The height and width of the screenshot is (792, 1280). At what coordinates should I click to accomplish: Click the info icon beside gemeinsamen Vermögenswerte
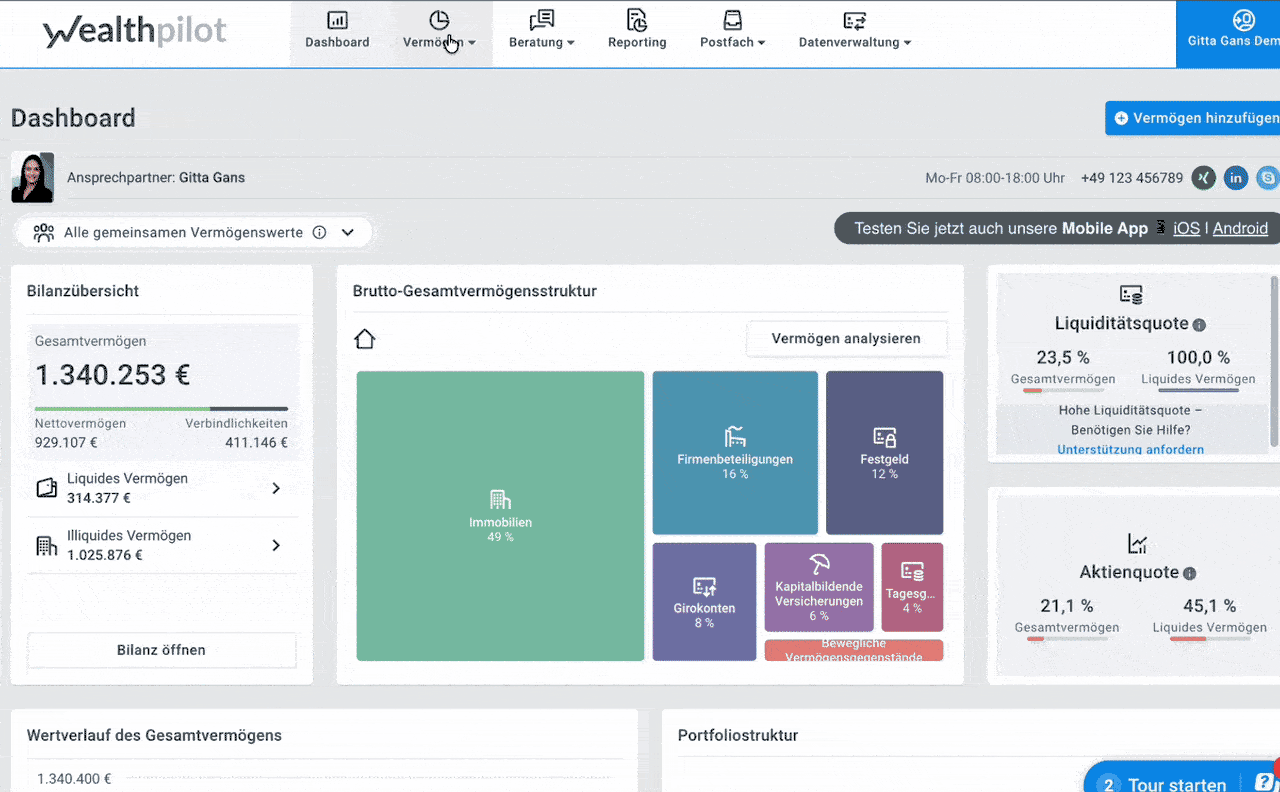click(x=319, y=232)
